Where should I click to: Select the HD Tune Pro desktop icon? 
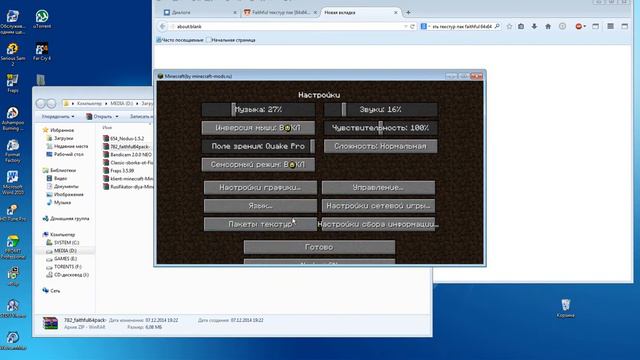tap(13, 213)
